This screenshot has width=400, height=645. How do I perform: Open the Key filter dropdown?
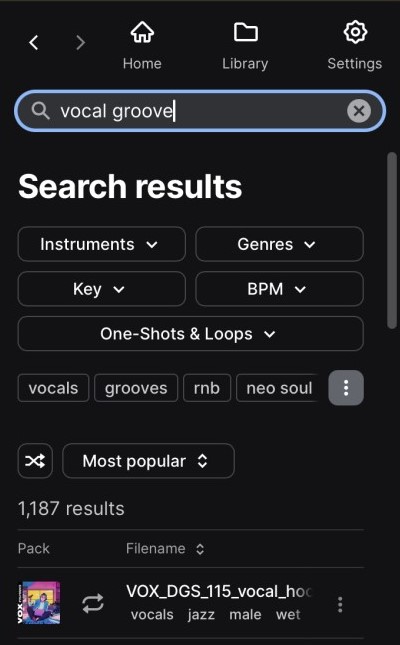tap(102, 289)
